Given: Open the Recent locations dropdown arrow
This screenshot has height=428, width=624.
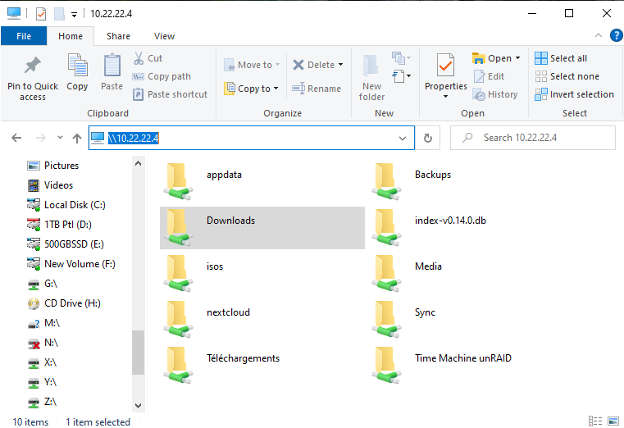Looking at the screenshot, I should coord(60,137).
